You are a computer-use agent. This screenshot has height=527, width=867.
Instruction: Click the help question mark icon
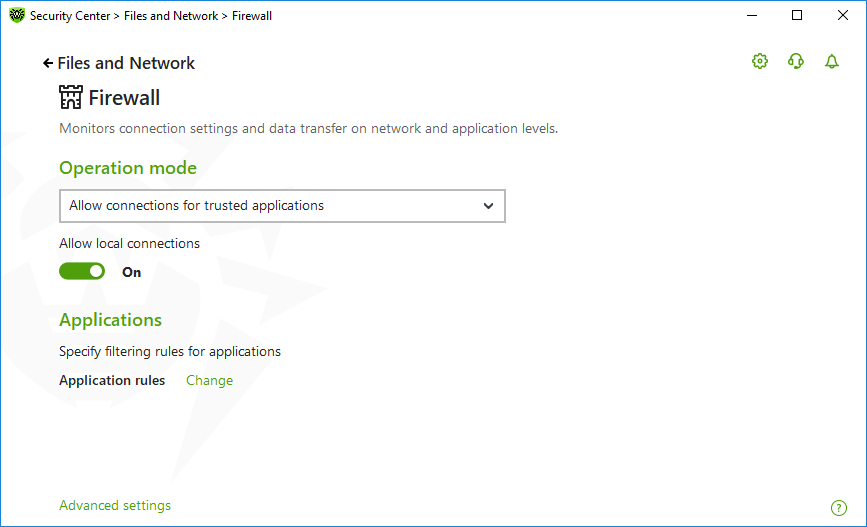pyautogui.click(x=839, y=508)
